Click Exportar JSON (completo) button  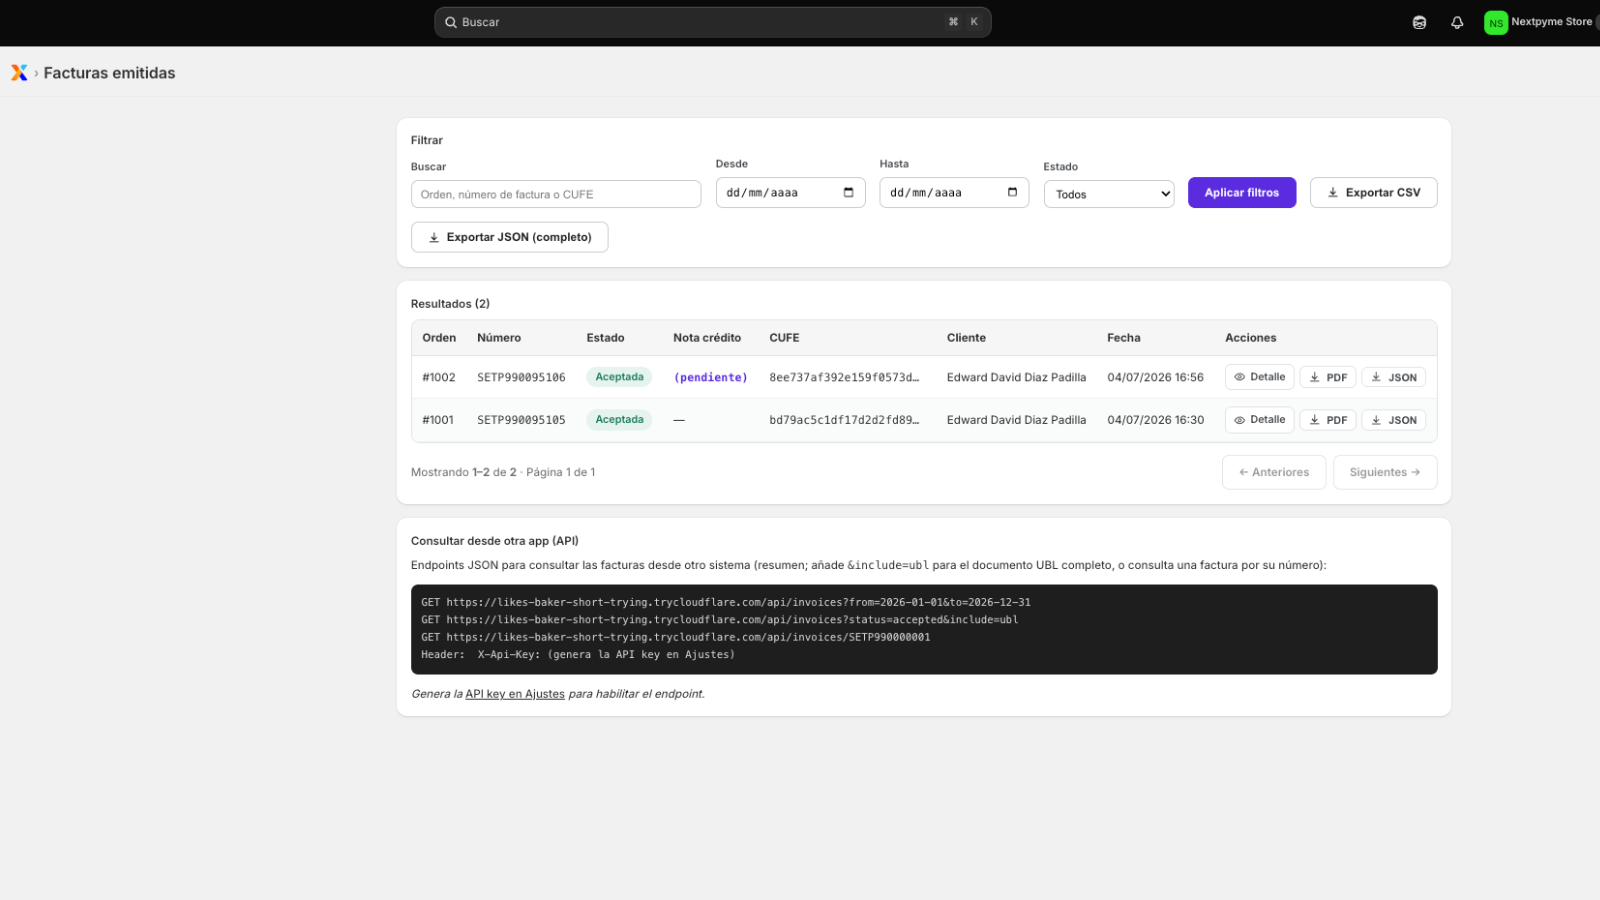coord(510,237)
